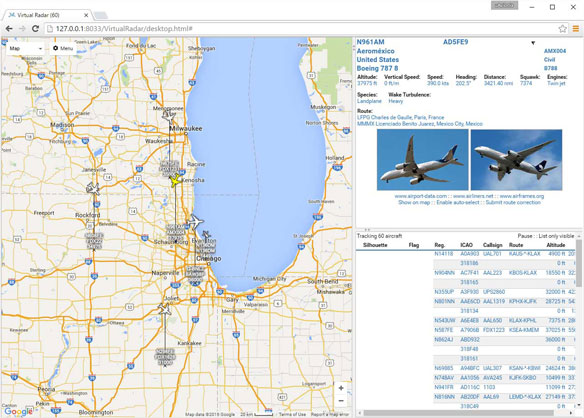Image resolution: width=584 pixels, height=418 pixels.
Task: Zoom in the map with plus button
Action: (x=341, y=388)
